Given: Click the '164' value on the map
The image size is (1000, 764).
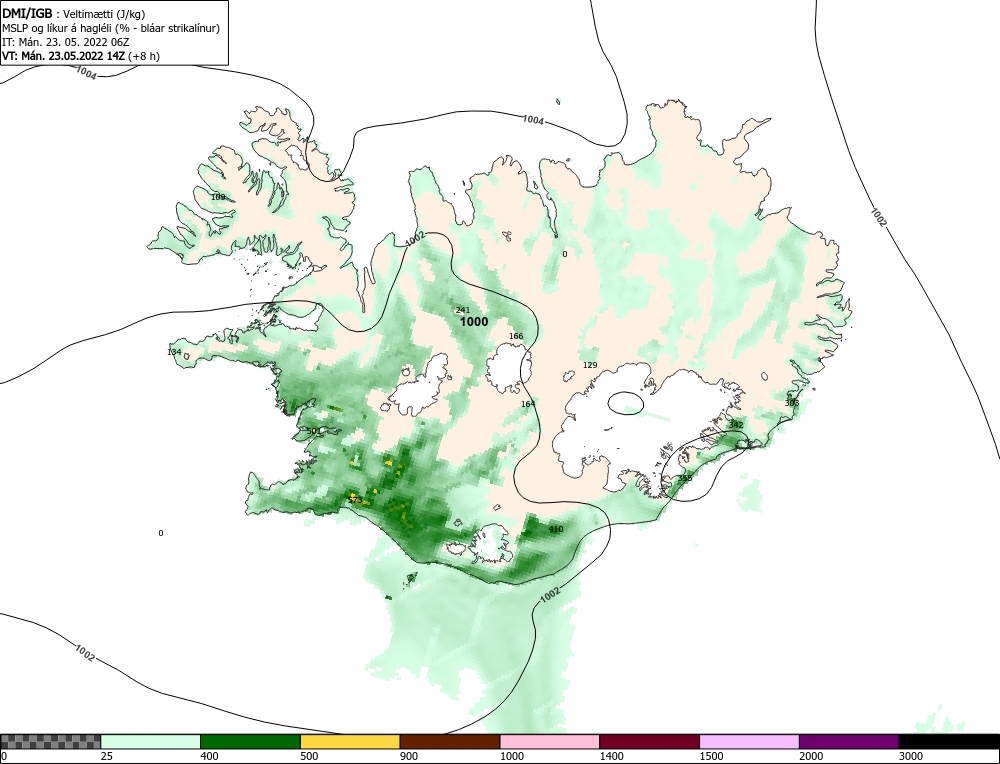Looking at the screenshot, I should point(528,404).
